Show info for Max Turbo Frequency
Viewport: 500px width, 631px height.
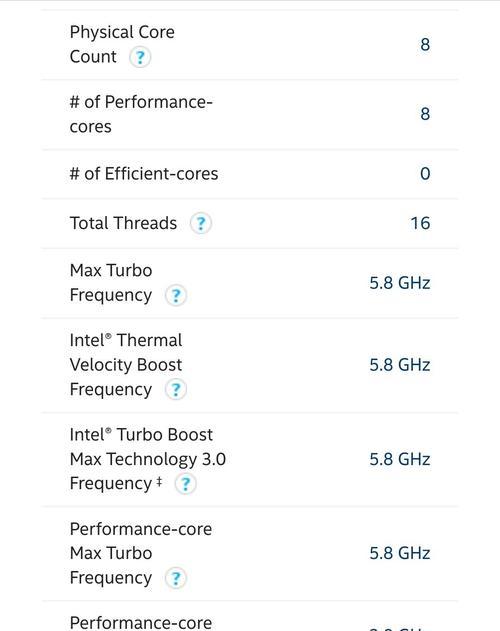tap(176, 295)
